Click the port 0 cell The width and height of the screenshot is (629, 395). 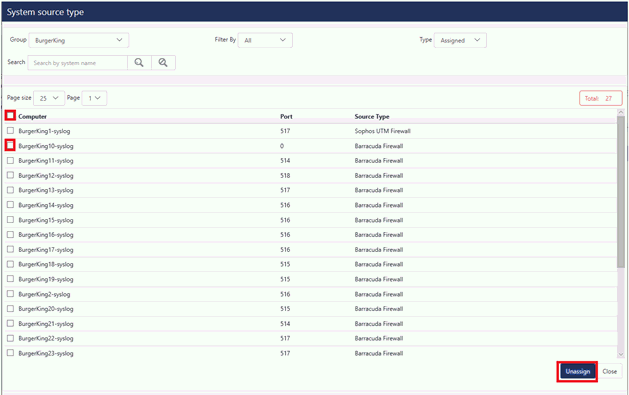tap(282, 146)
